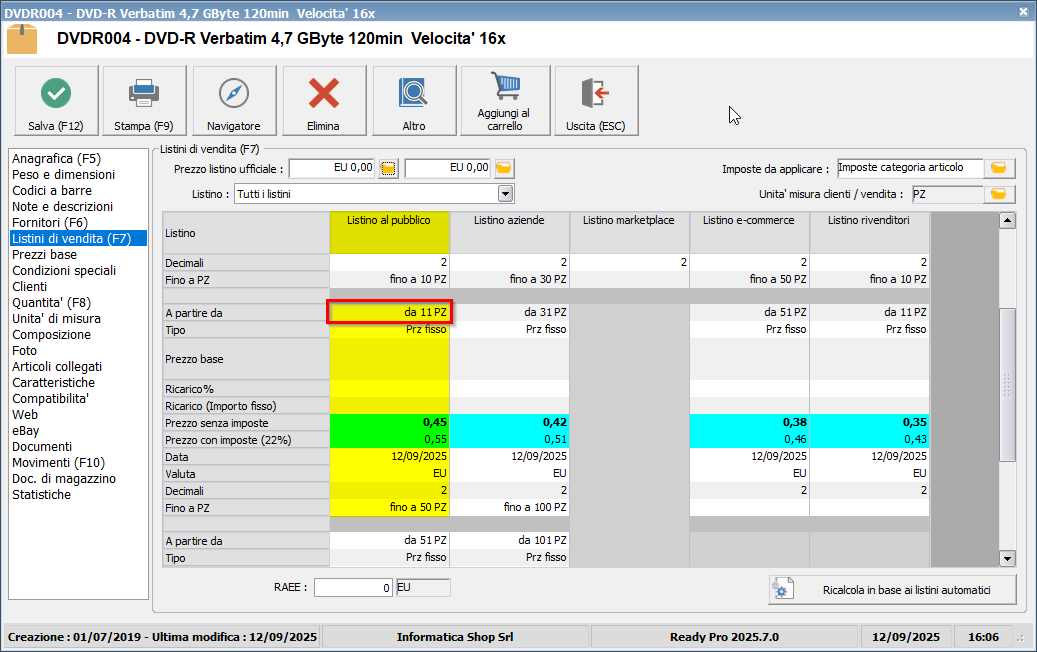The image size is (1037, 652).
Task: Delete the item with the Elimina button
Action: 324,101
